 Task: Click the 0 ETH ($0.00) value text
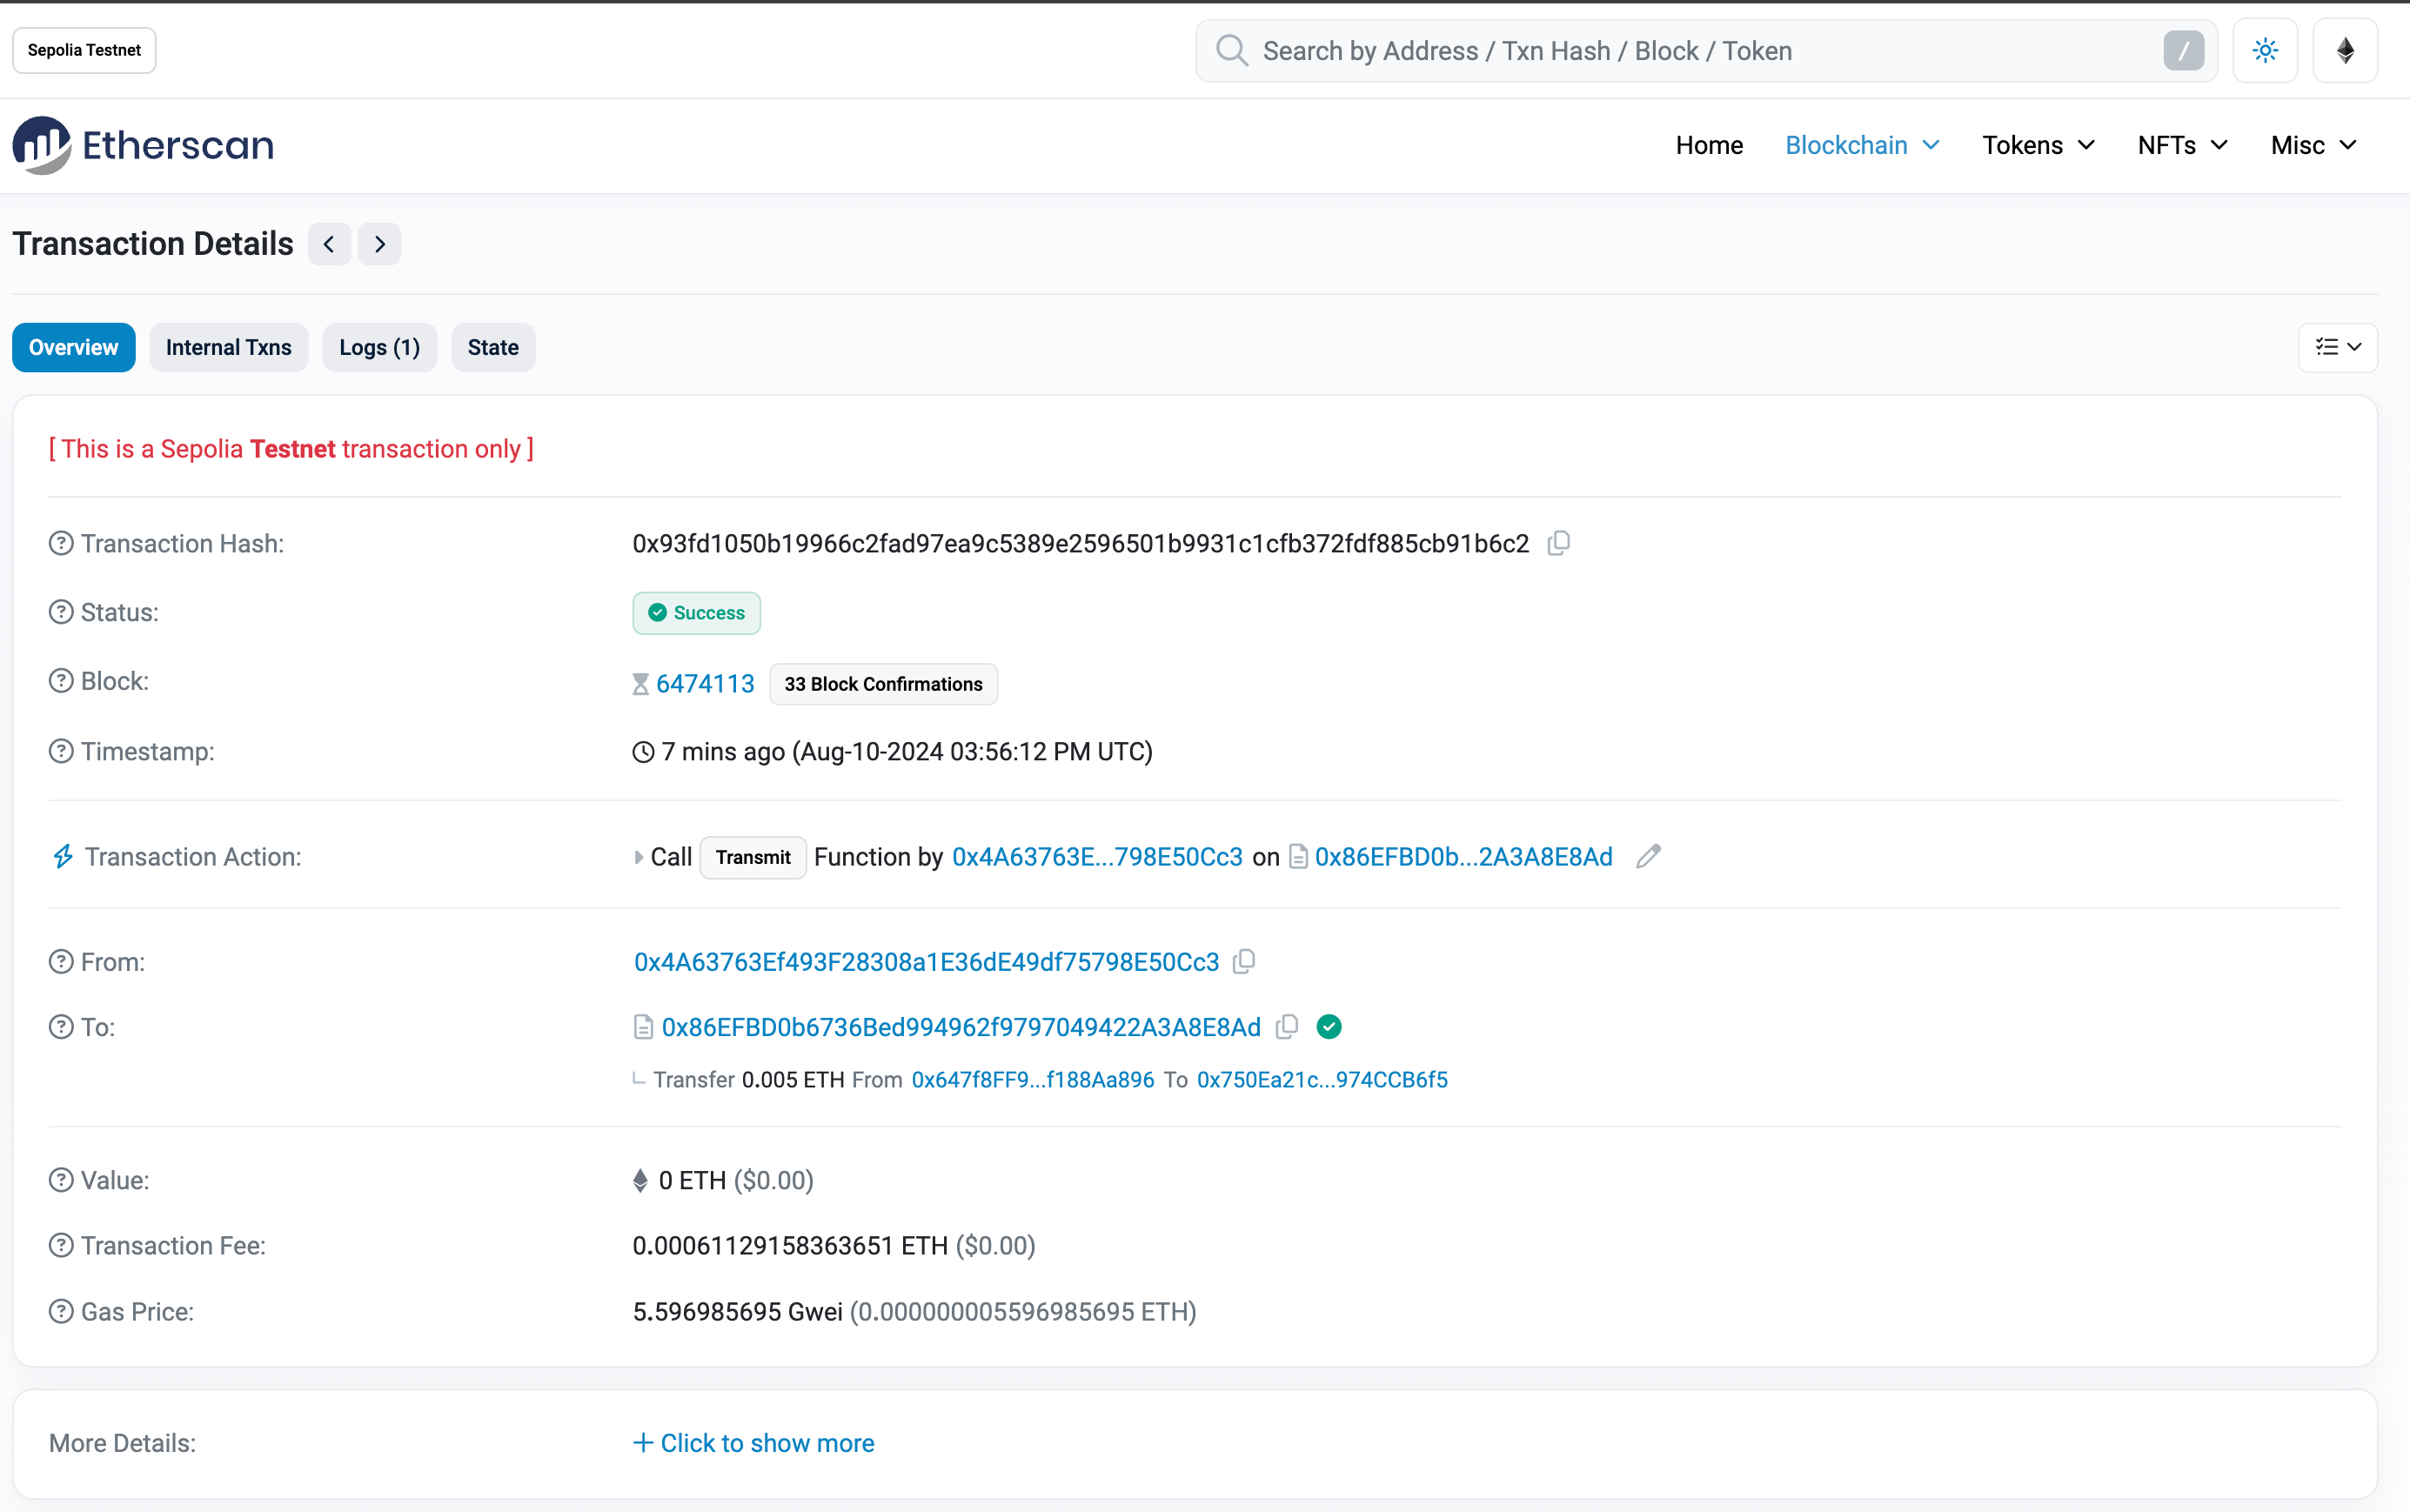pos(735,1180)
